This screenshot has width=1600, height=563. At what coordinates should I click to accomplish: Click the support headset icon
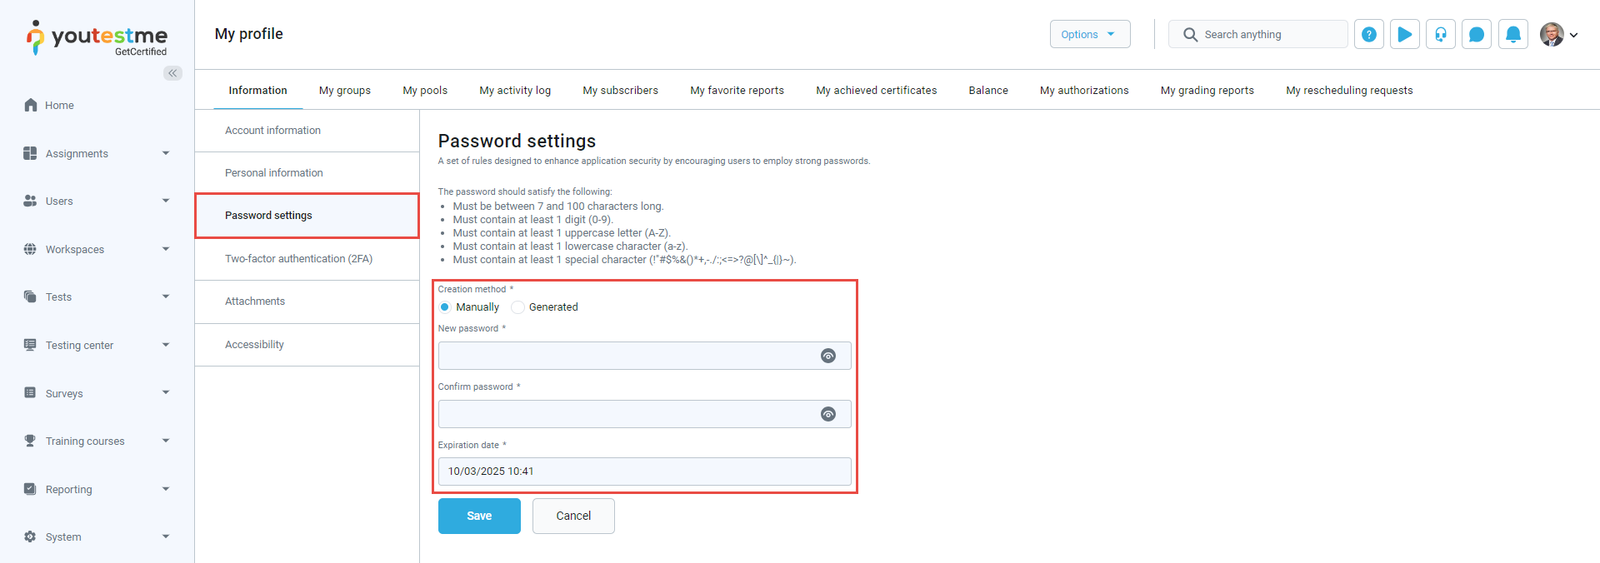pos(1441,34)
